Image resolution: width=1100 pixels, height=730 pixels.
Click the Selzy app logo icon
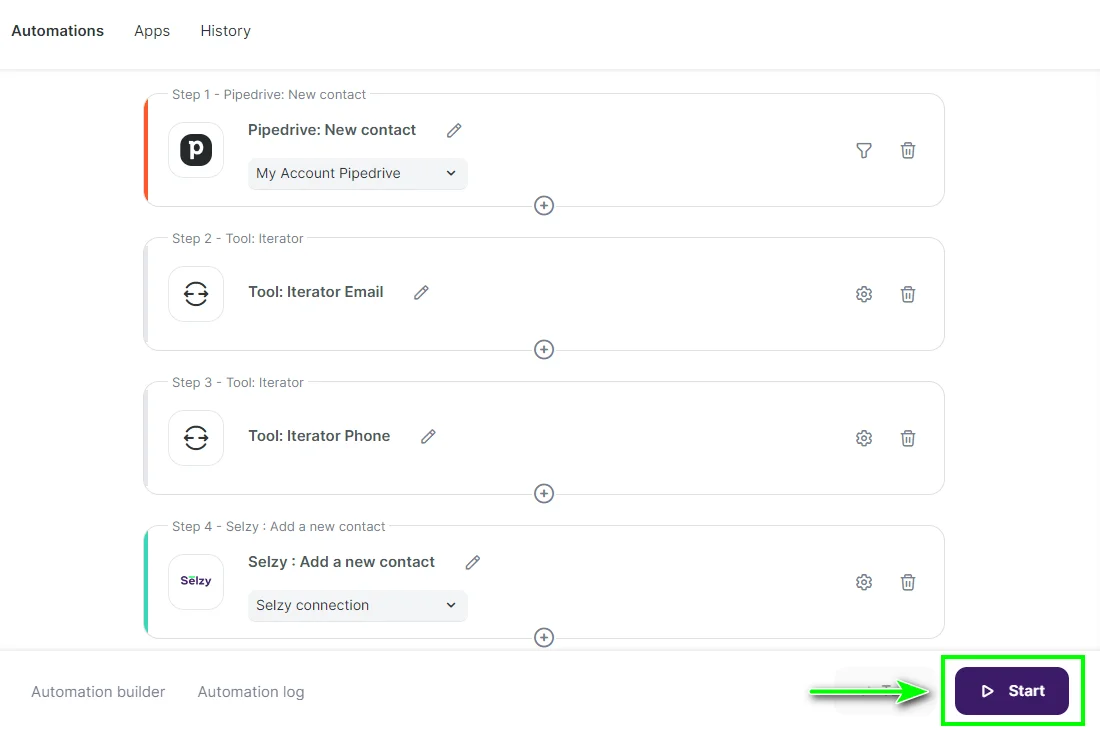pos(196,581)
